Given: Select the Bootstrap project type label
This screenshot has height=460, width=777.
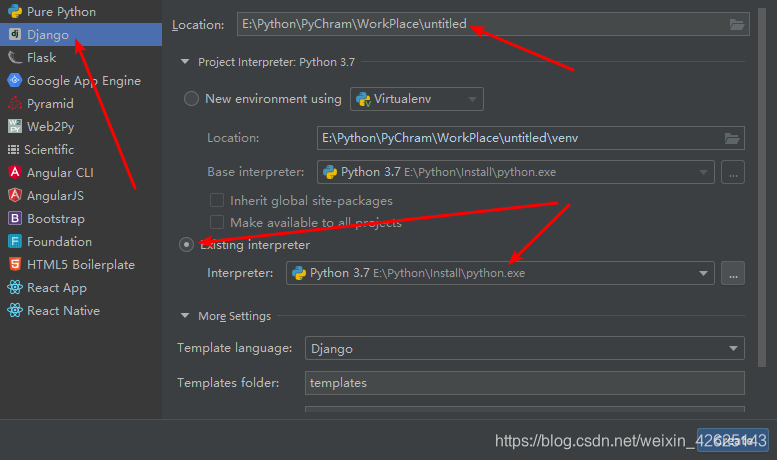Looking at the screenshot, I should 56,219.
